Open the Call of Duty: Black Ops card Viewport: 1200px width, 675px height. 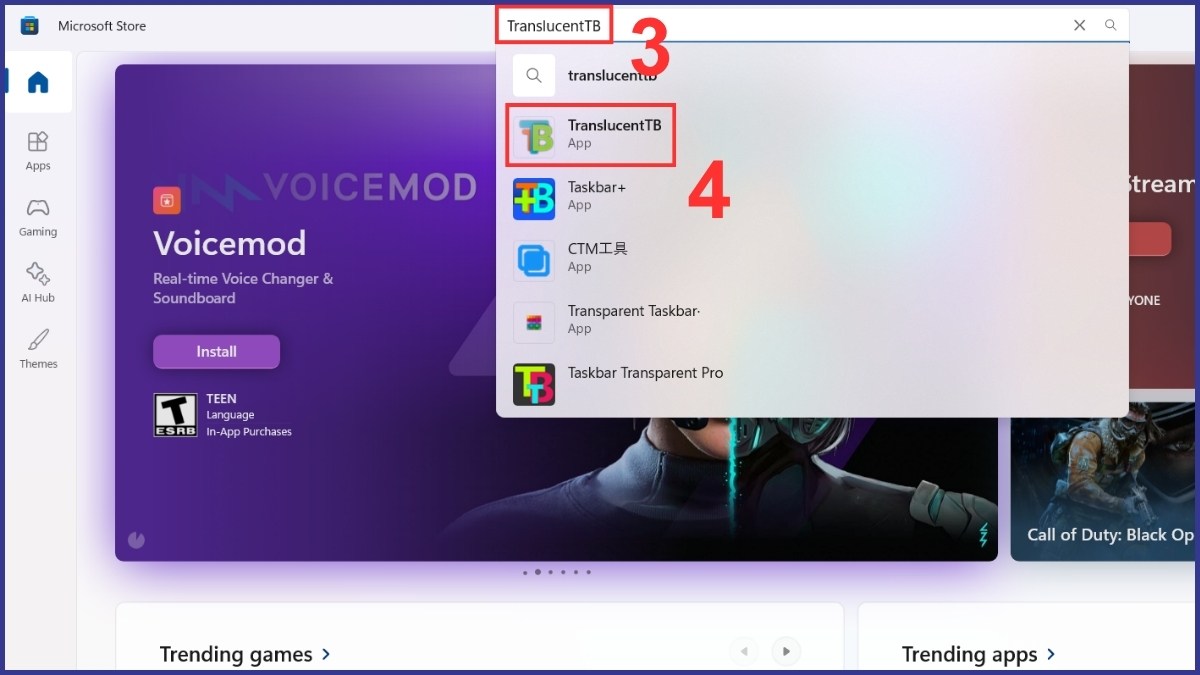1103,482
